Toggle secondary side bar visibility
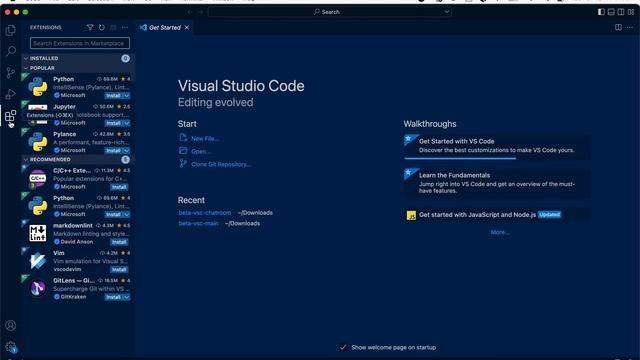This screenshot has height=360, width=640. click(621, 12)
